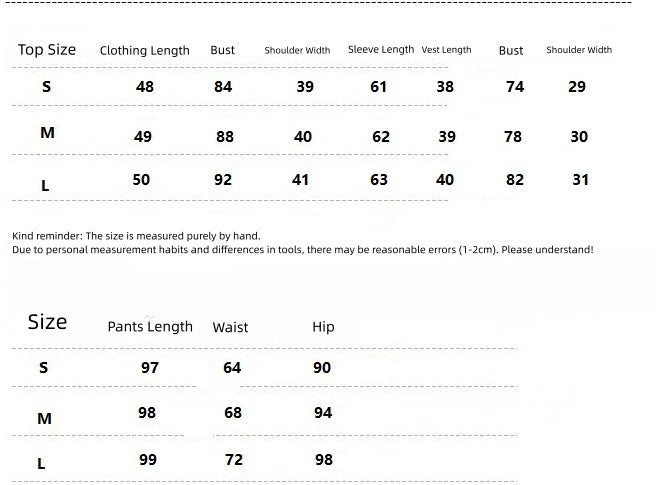The image size is (659, 485).
Task: Select pants length value 99 for size L
Action: [149, 459]
